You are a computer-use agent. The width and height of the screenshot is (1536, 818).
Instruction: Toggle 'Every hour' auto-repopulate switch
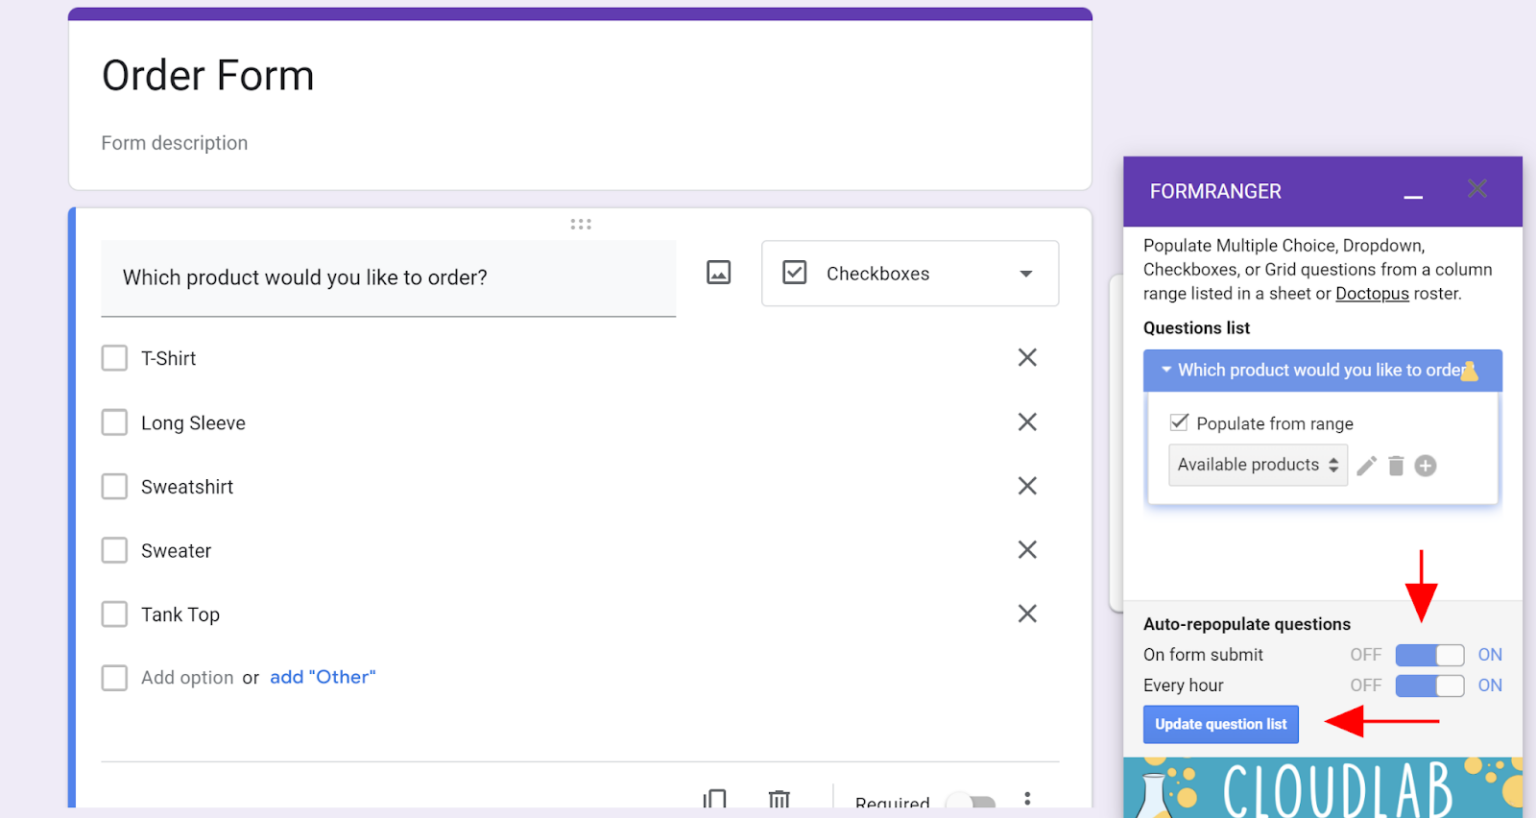[x=1429, y=685]
